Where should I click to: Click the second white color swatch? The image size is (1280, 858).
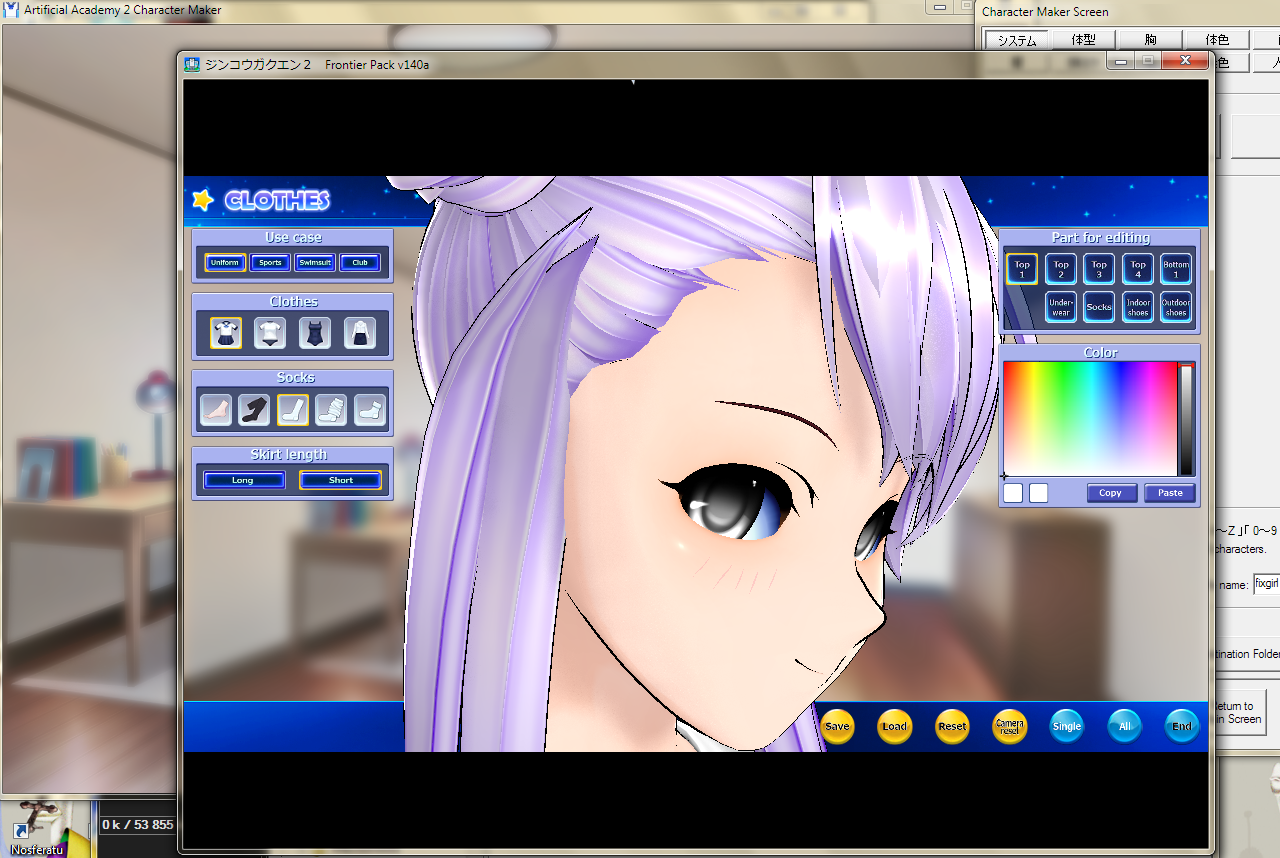pos(1039,493)
